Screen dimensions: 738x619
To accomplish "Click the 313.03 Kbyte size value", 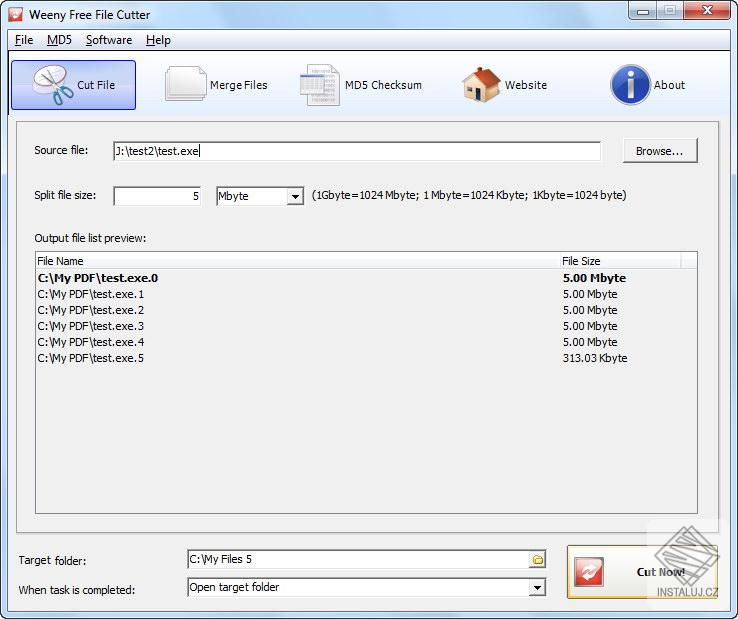I will (x=595, y=358).
